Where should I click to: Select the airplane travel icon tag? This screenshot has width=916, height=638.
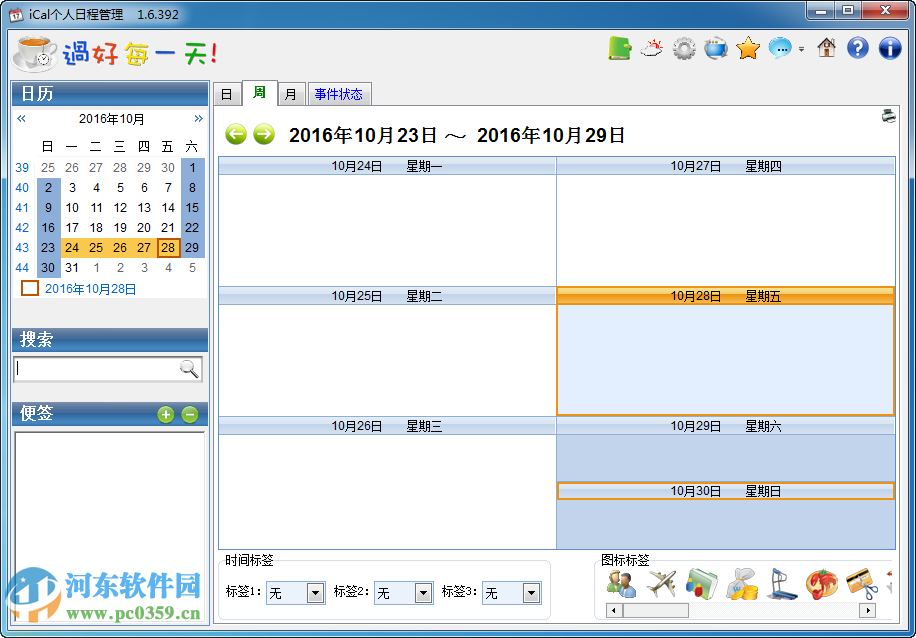660,585
